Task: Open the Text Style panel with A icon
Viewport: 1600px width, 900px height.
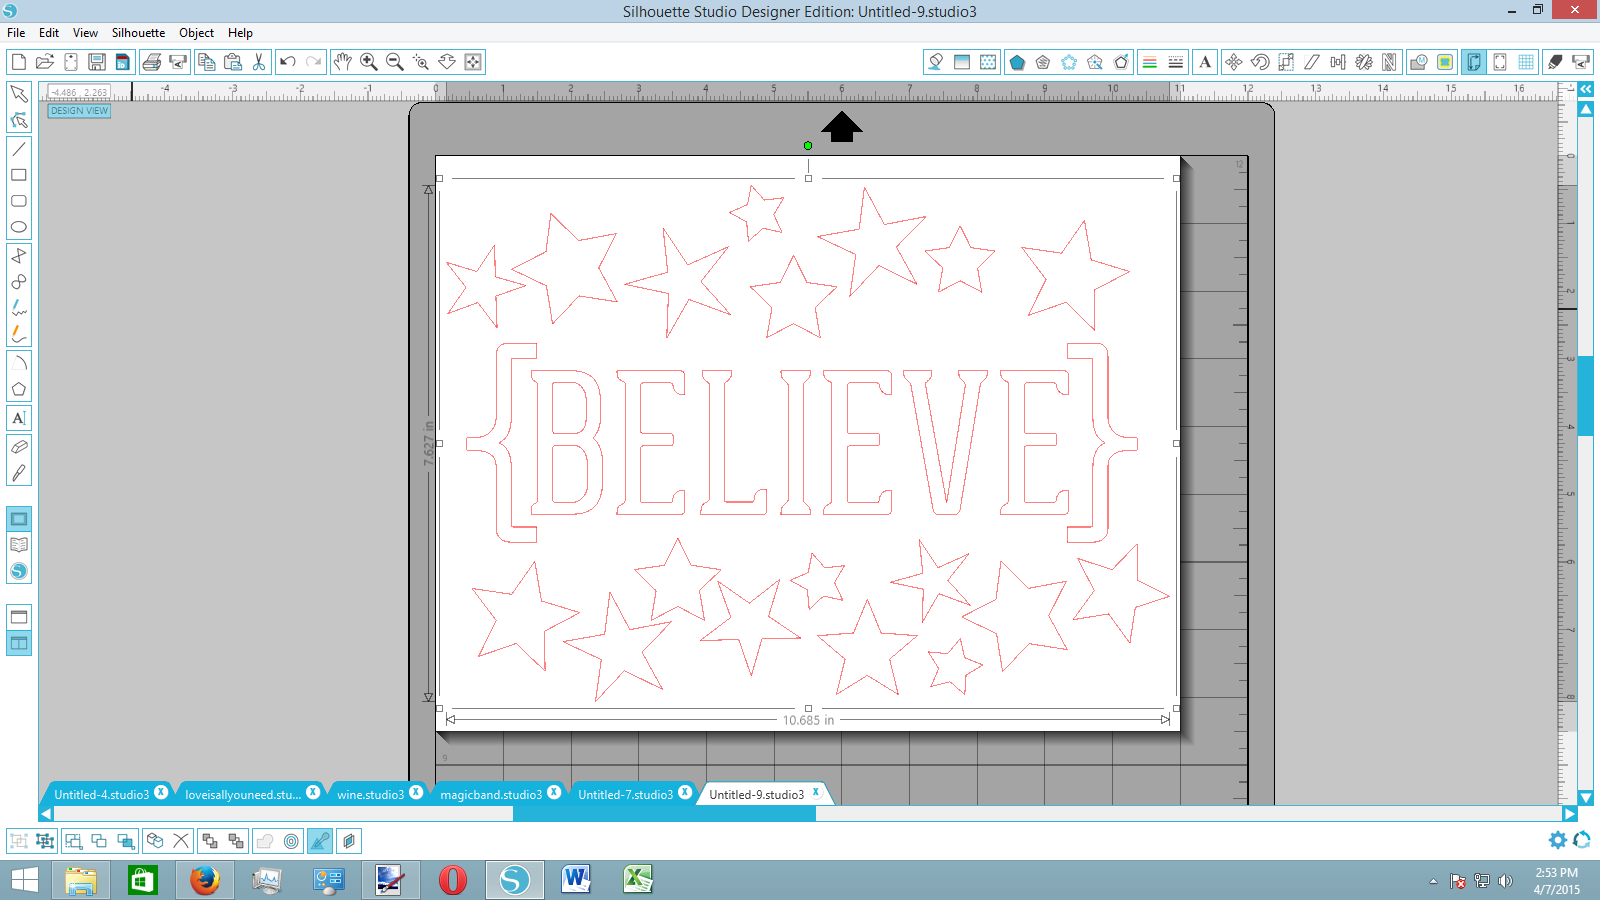Action: (x=1205, y=62)
